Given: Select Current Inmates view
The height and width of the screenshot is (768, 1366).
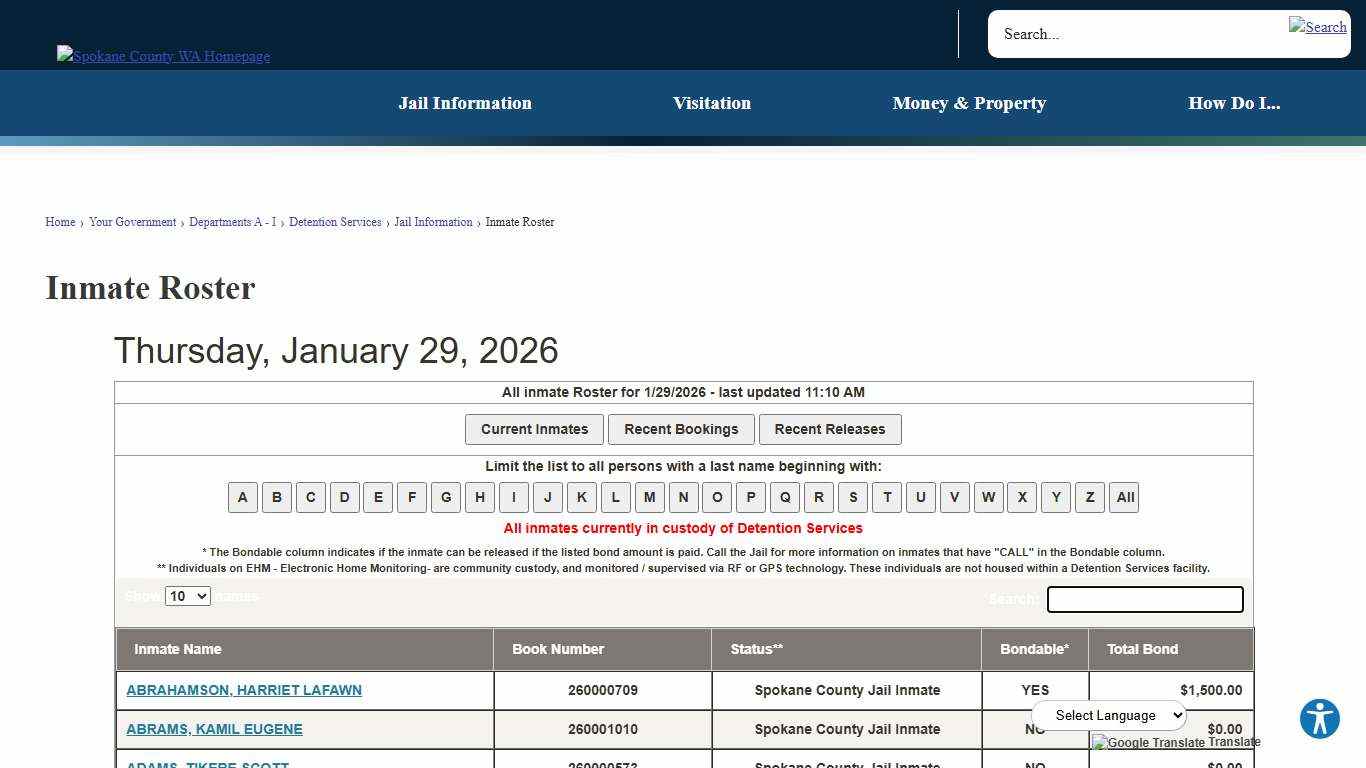Looking at the screenshot, I should [x=534, y=429].
